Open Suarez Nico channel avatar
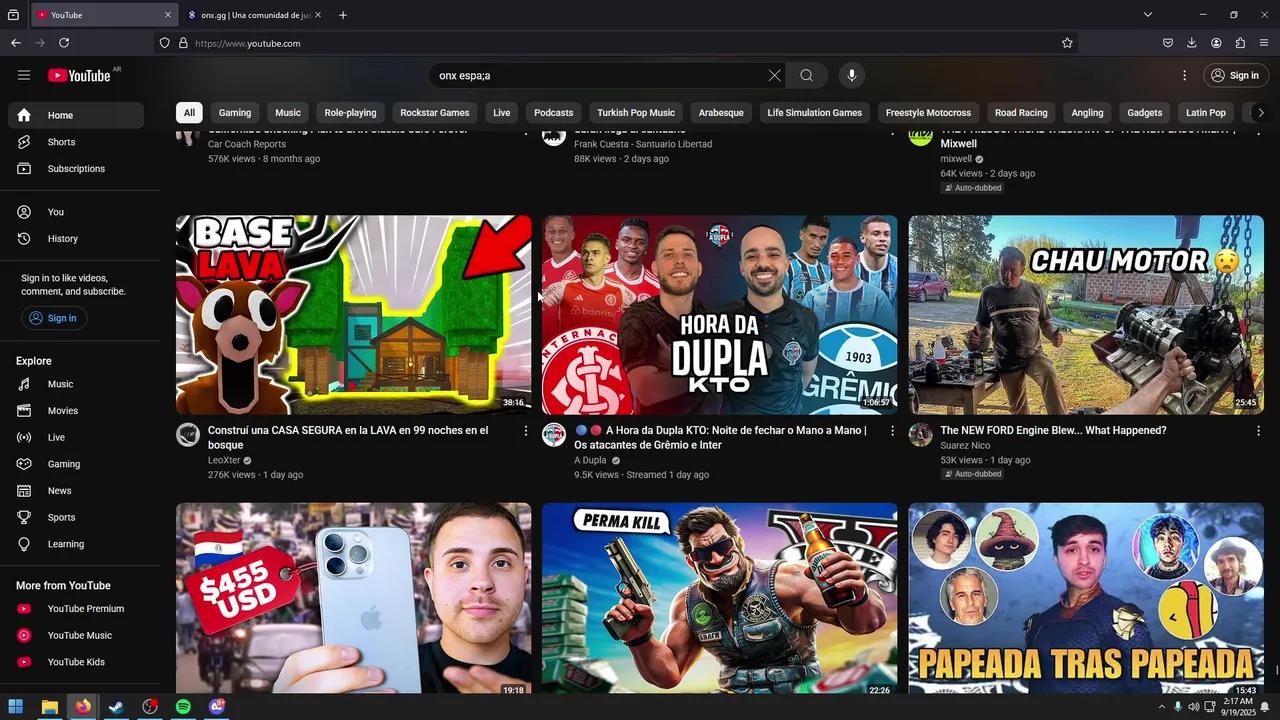This screenshot has height=720, width=1280. coord(920,434)
